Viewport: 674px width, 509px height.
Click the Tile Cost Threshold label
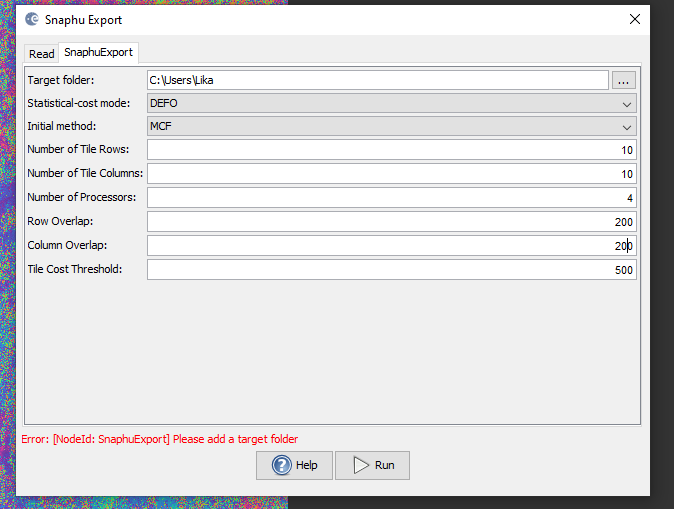[75, 269]
